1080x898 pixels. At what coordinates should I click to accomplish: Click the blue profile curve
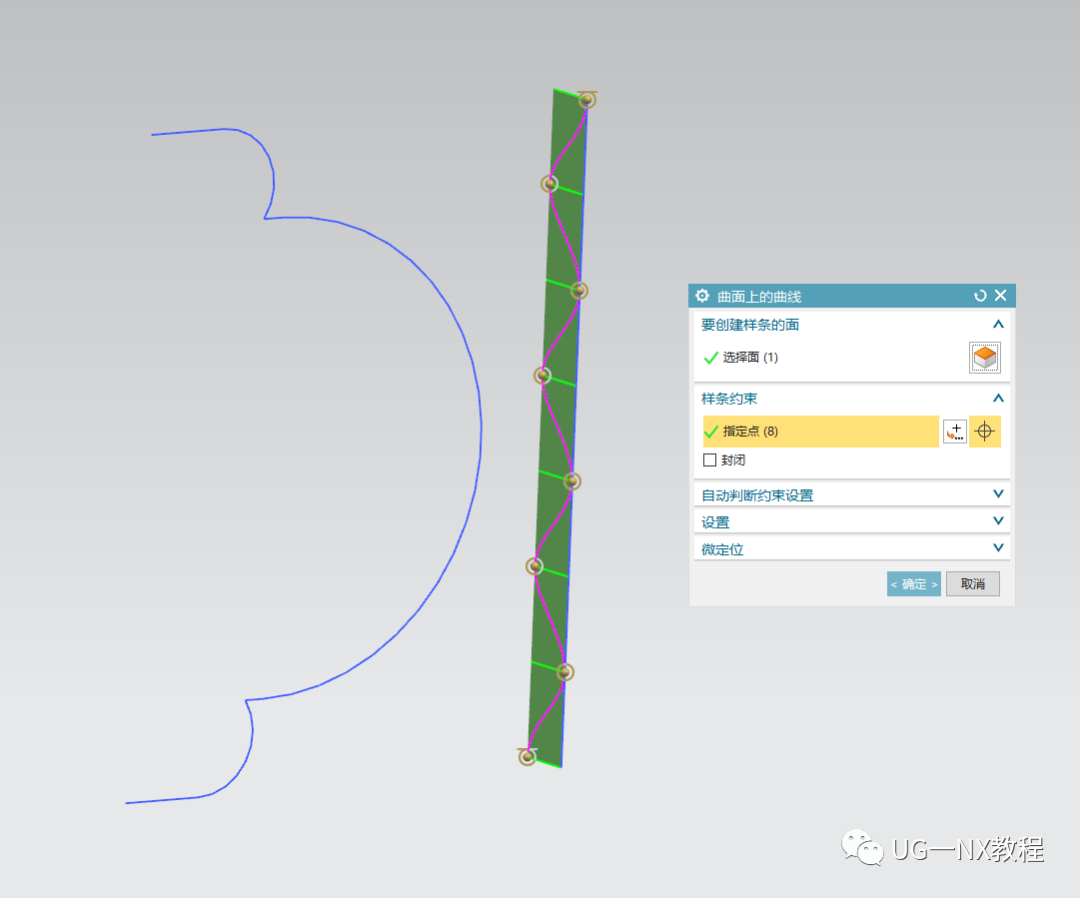point(480,427)
